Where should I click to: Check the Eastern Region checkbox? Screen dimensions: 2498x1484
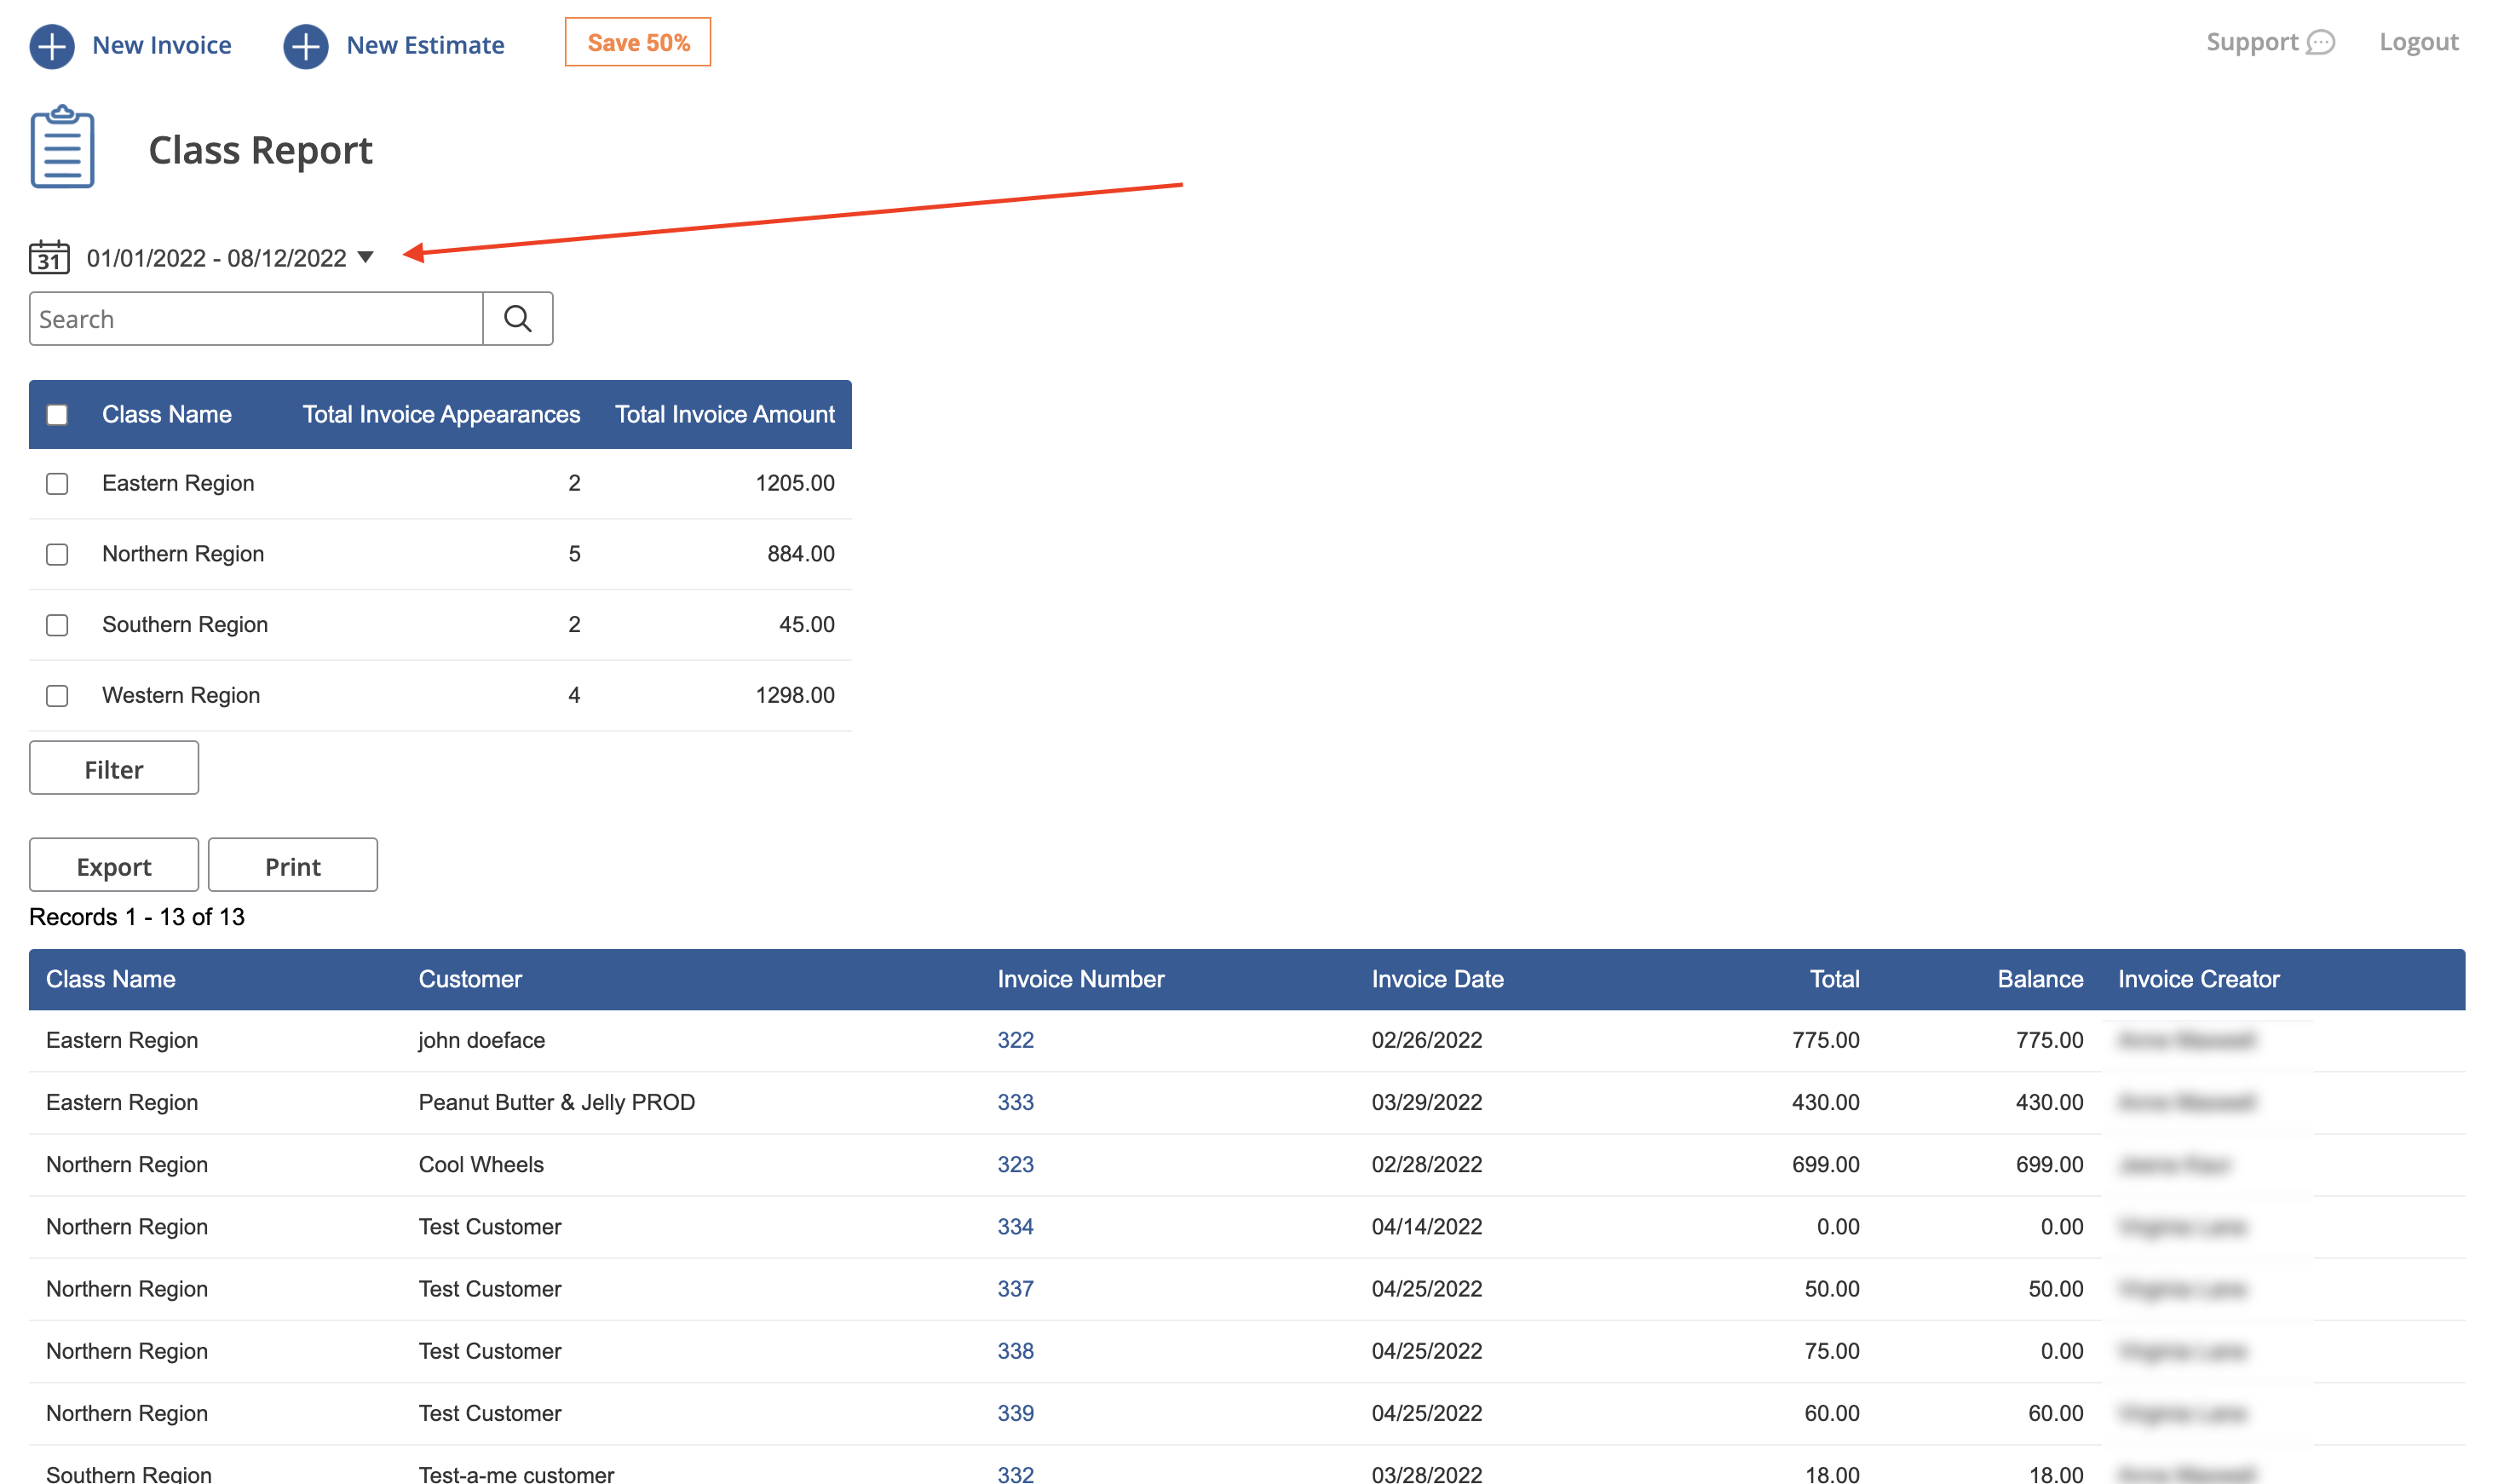pos(57,484)
